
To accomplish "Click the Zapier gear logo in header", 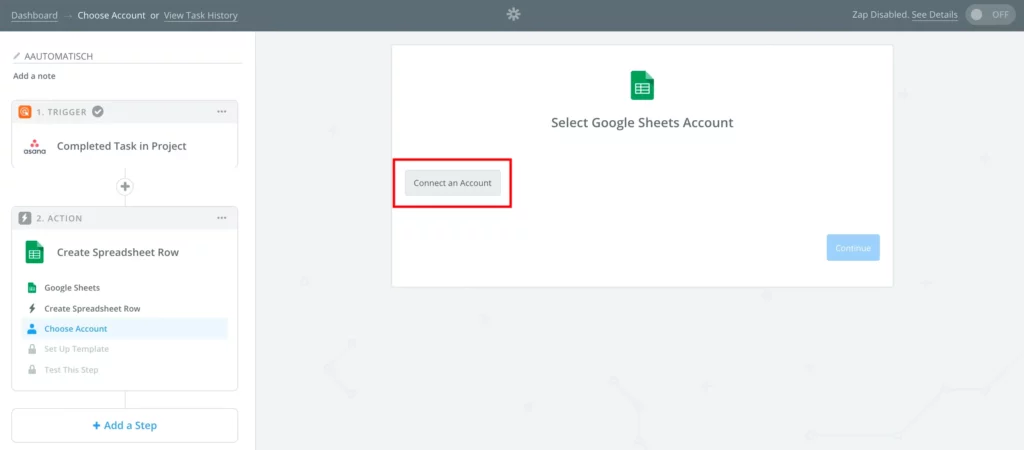I will 513,14.
